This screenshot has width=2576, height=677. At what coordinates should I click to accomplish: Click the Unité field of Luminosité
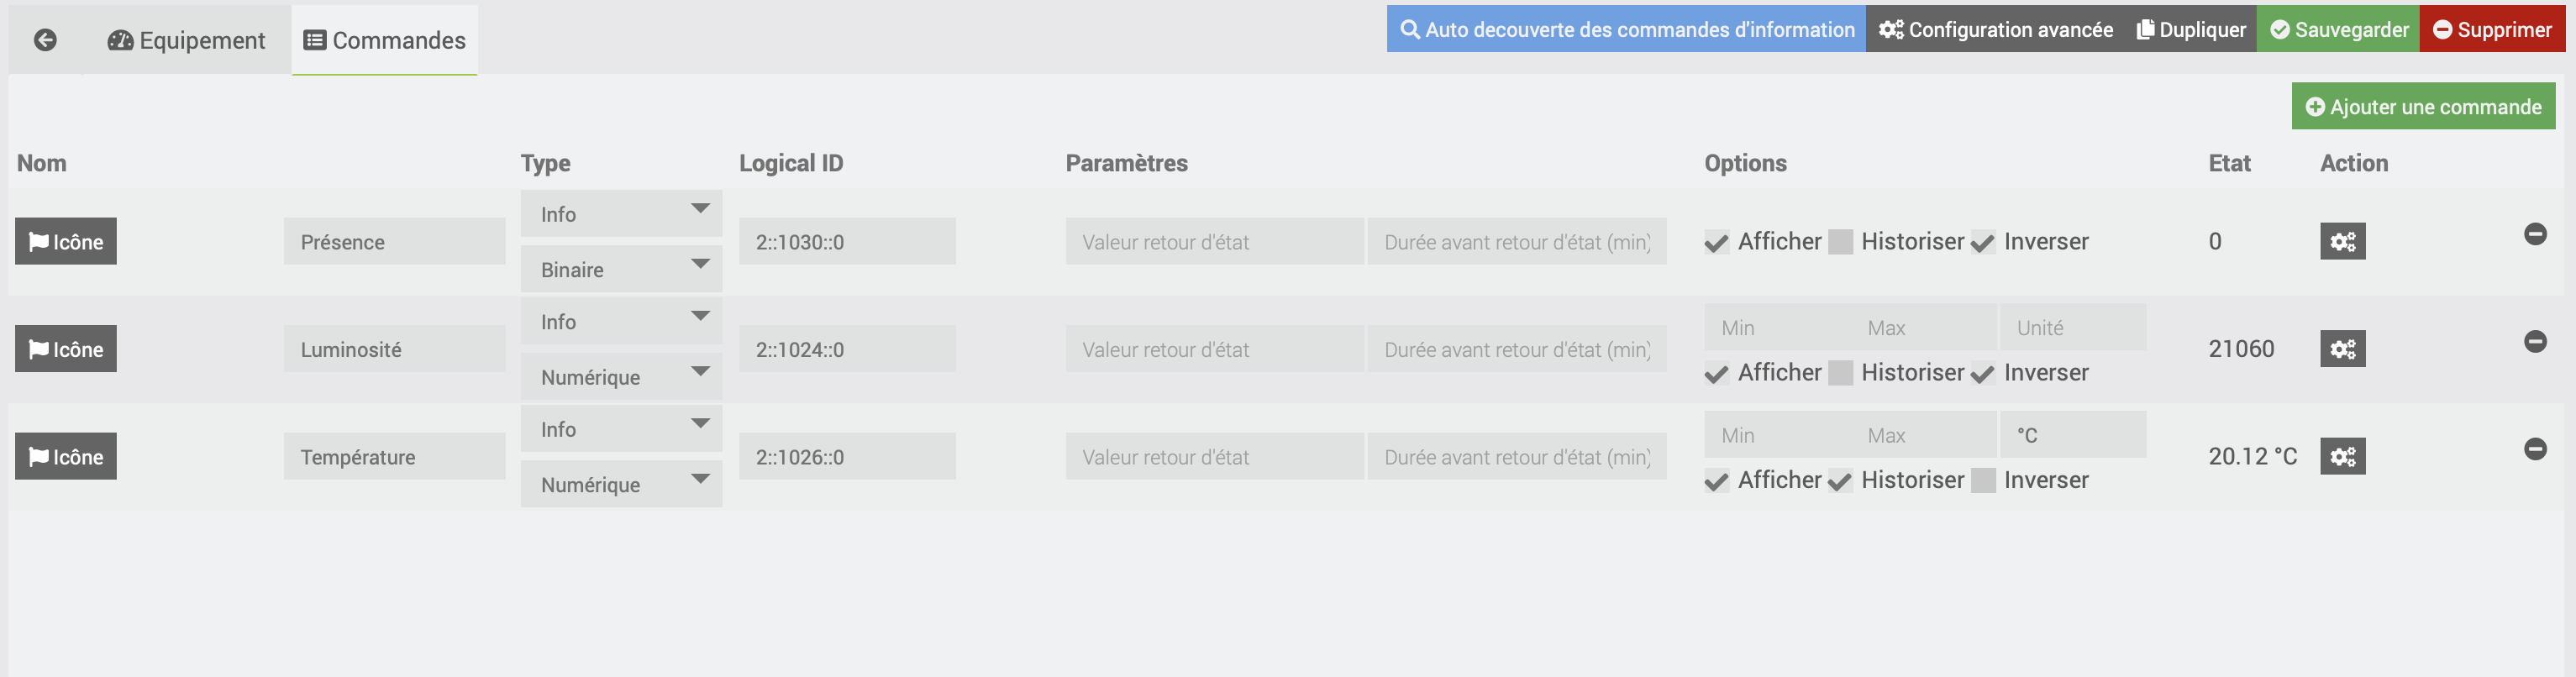[x=2072, y=328]
